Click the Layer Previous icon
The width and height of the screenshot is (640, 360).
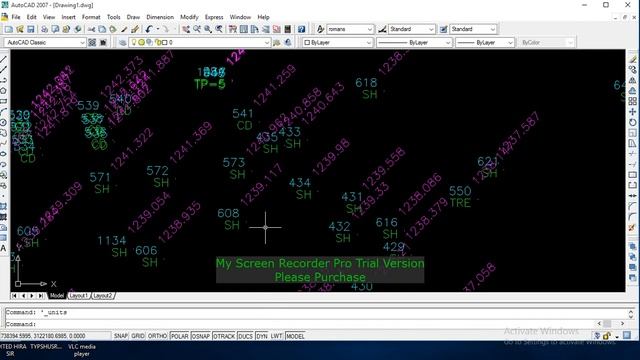288,42
